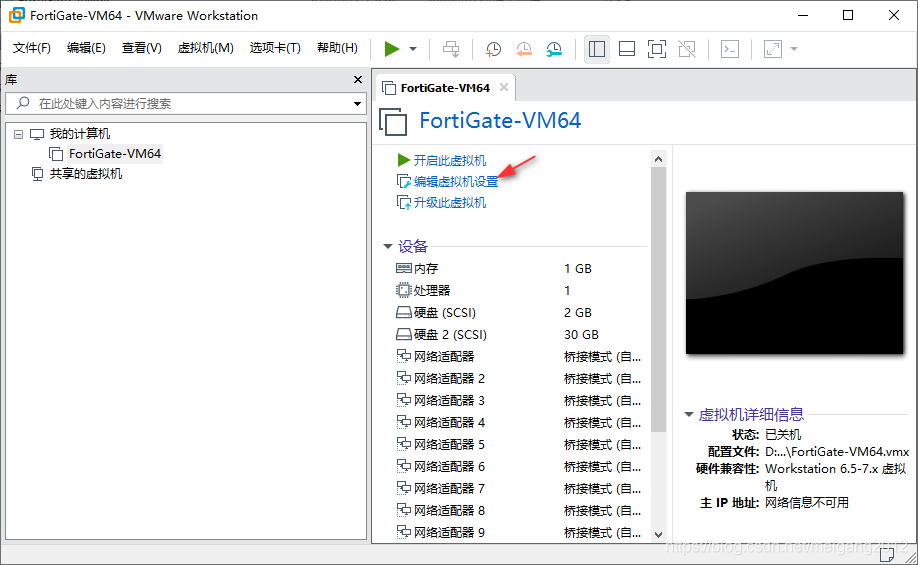Revert virtual machine to snapshot icon
Viewport: 918px width, 565px height.
[x=524, y=49]
